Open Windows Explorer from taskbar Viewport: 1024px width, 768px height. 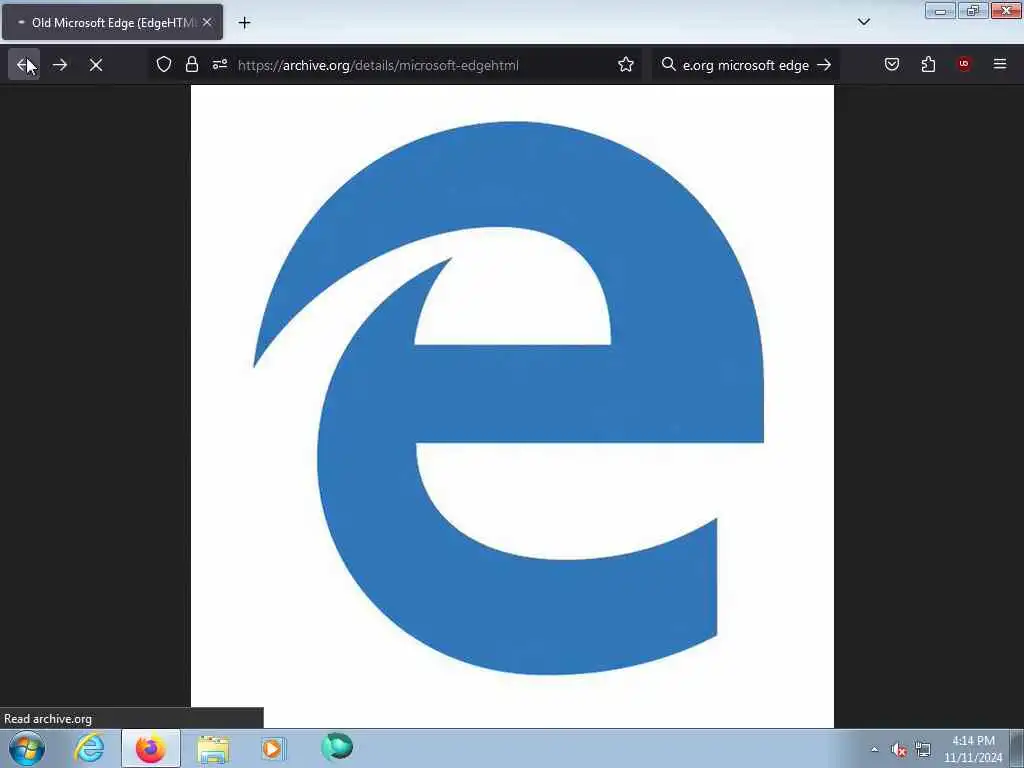tap(213, 748)
